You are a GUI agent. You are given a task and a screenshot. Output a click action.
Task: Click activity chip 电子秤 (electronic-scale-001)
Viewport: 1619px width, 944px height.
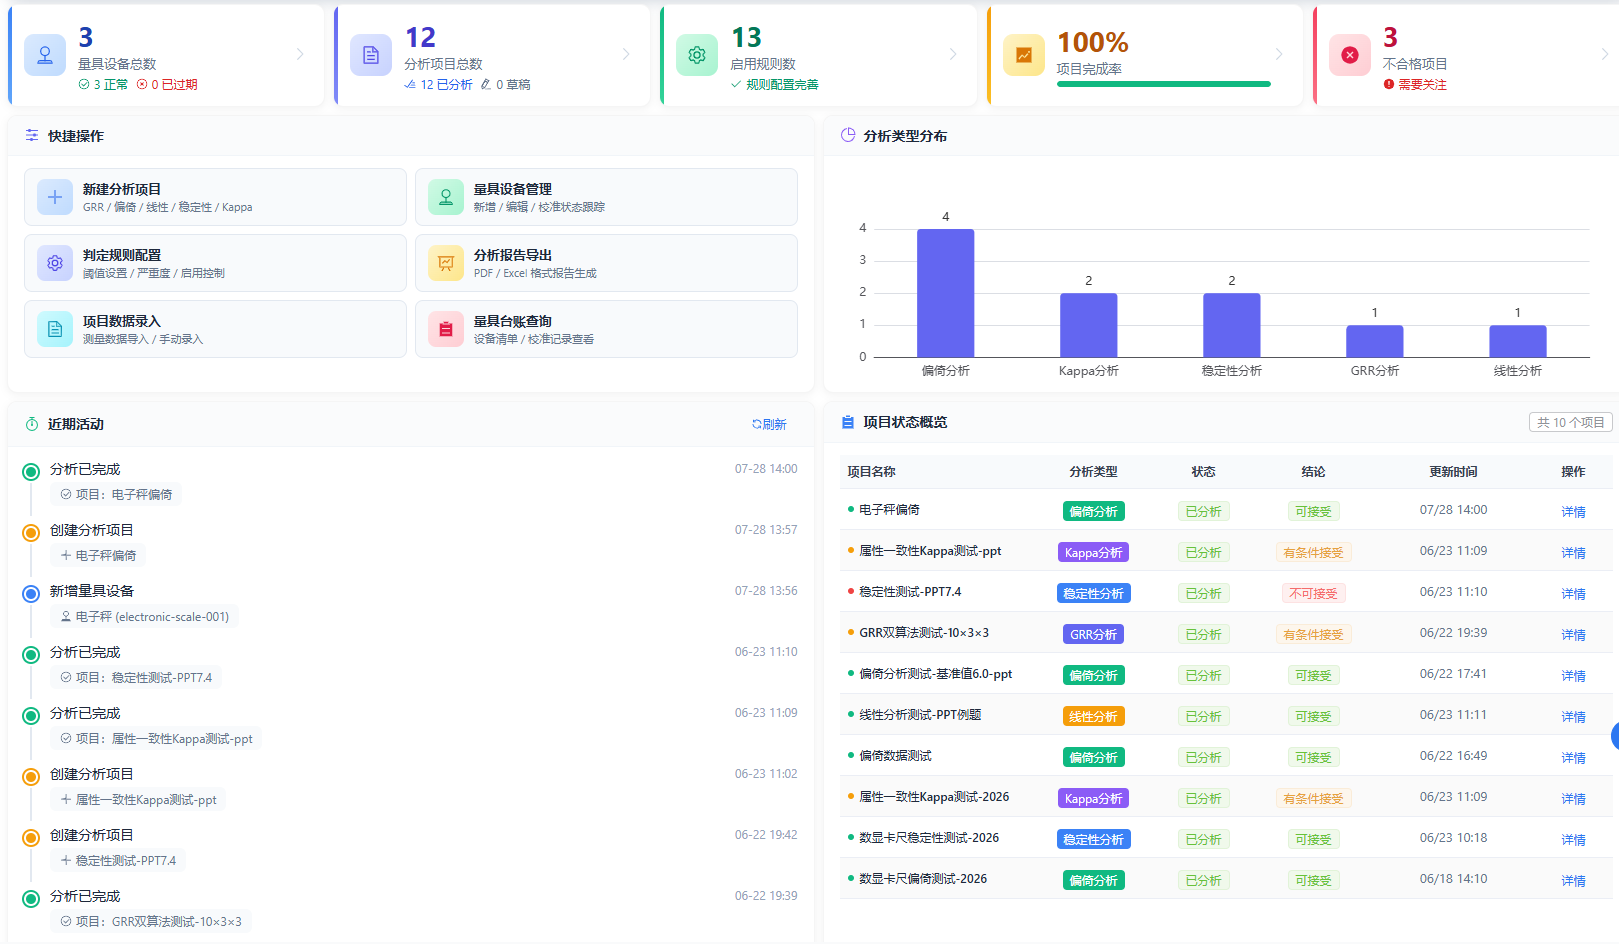pyautogui.click(x=144, y=617)
